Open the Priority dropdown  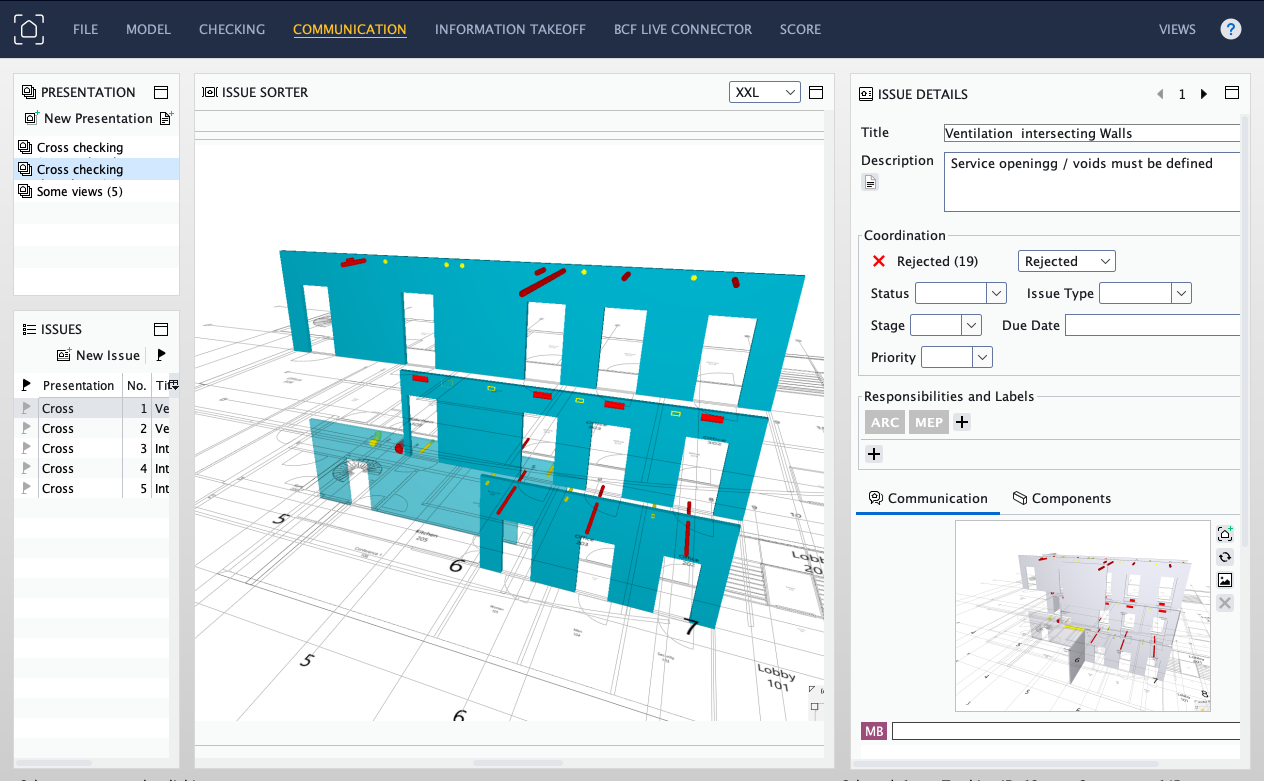[x=957, y=357]
